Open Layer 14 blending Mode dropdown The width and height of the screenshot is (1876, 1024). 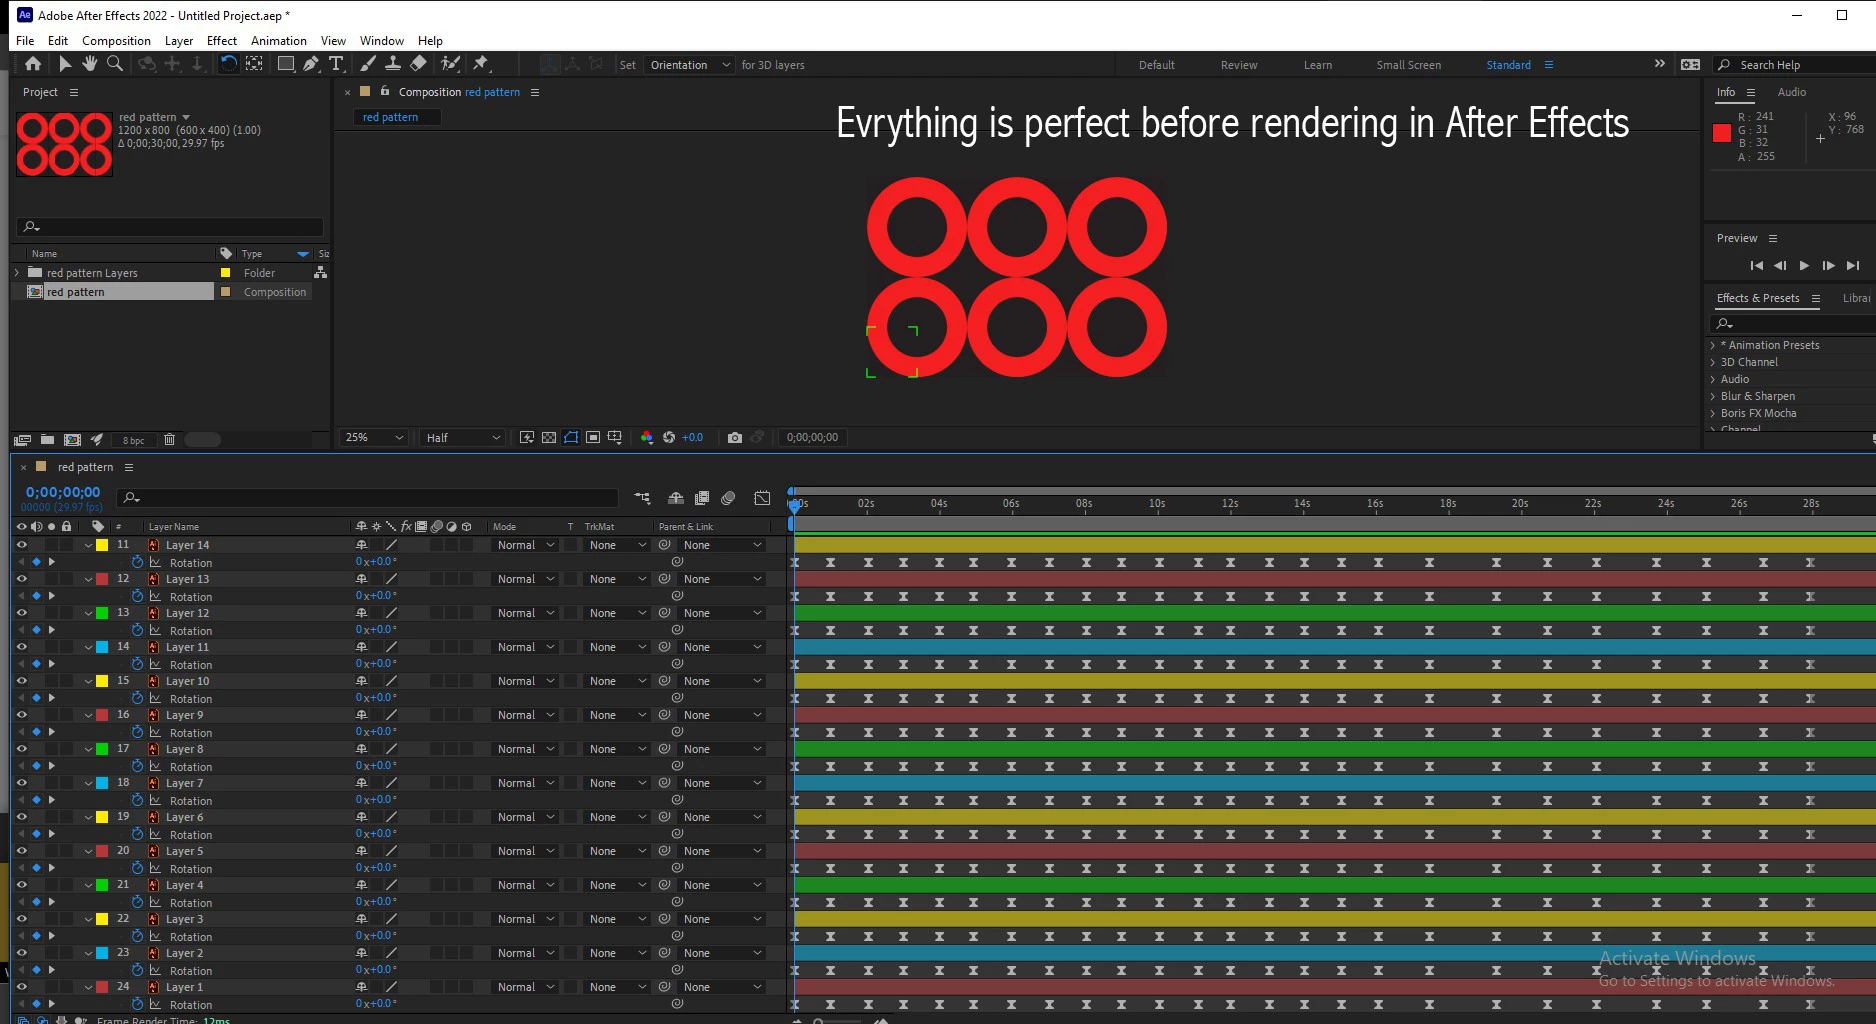526,545
